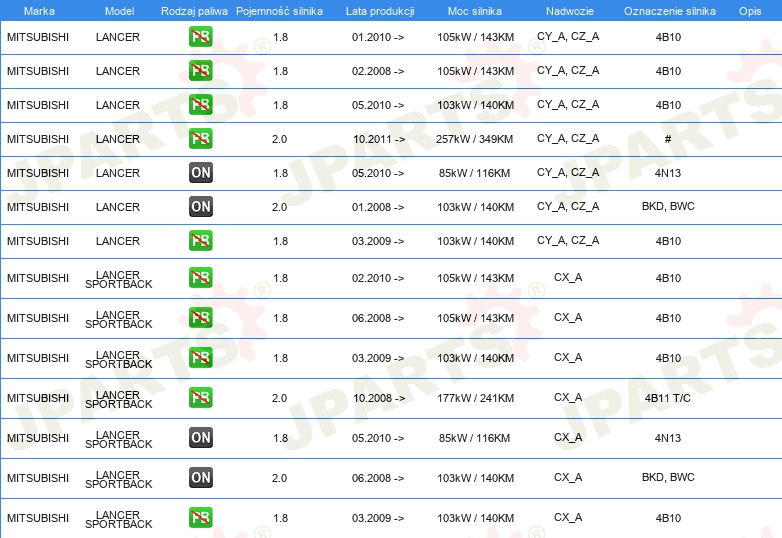Click the 10.2011 -> production date cell
The width and height of the screenshot is (782, 538).
click(379, 139)
